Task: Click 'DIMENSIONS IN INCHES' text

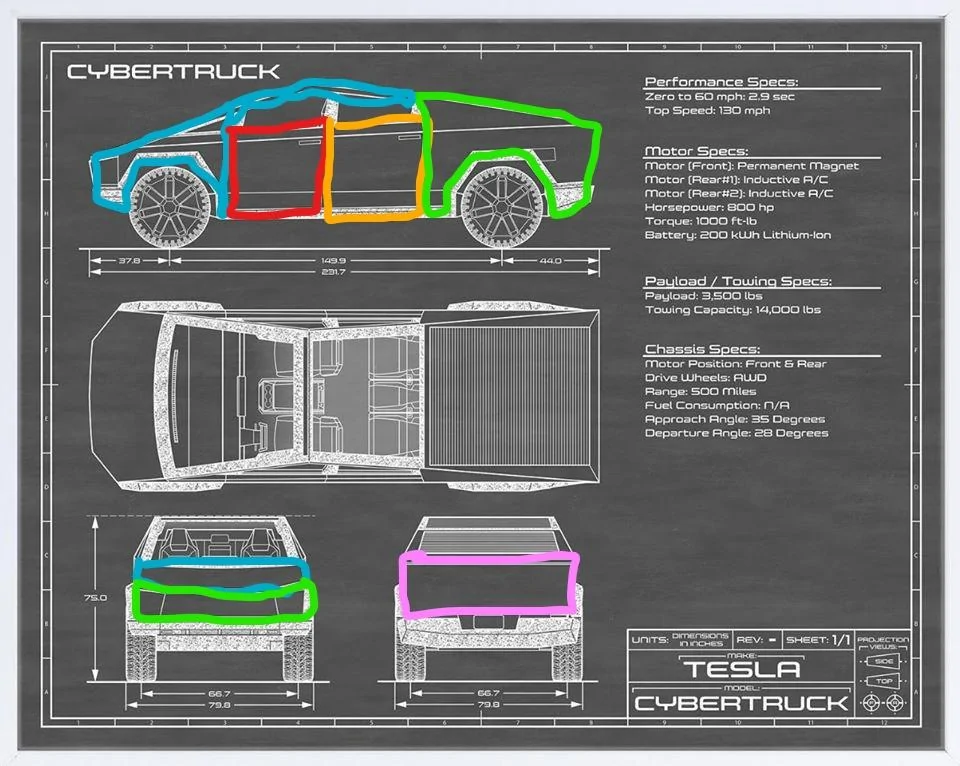Action: [x=700, y=640]
